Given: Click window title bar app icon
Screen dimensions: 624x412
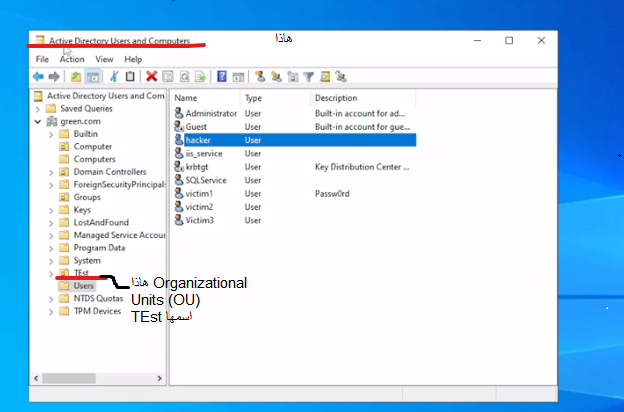Looking at the screenshot, I should pyautogui.click(x=40, y=40).
